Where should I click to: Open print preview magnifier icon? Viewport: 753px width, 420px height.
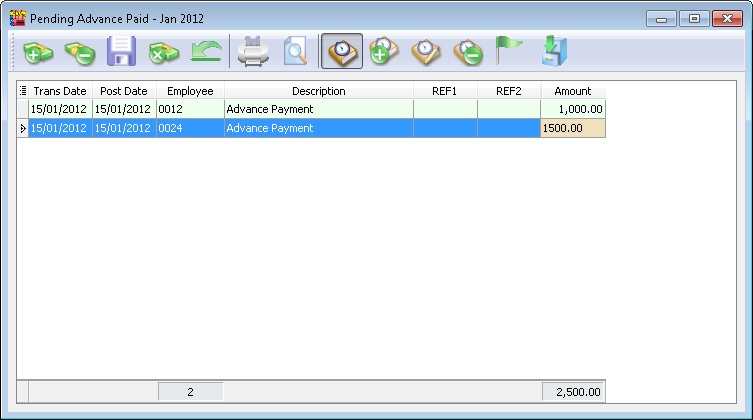[295, 51]
